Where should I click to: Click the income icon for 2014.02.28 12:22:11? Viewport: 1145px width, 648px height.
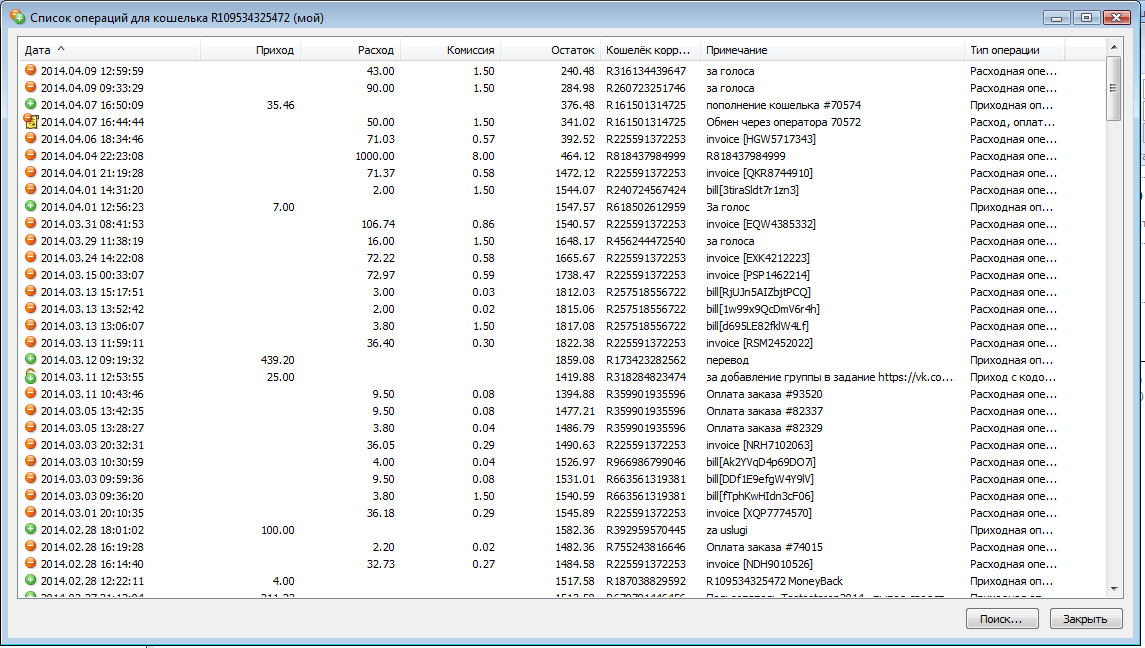(30, 580)
